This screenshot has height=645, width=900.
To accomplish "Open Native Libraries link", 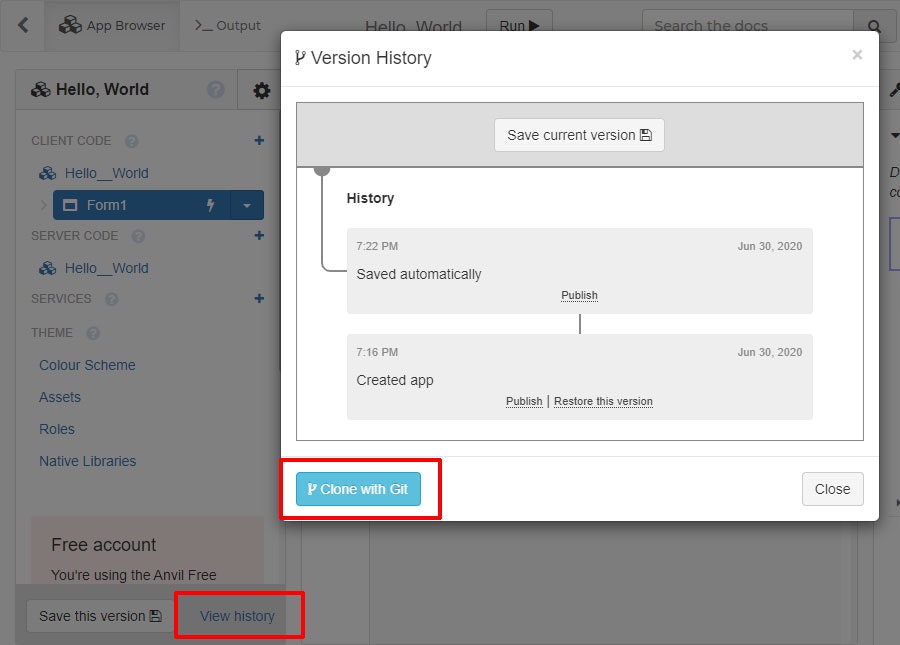I will coord(87,461).
